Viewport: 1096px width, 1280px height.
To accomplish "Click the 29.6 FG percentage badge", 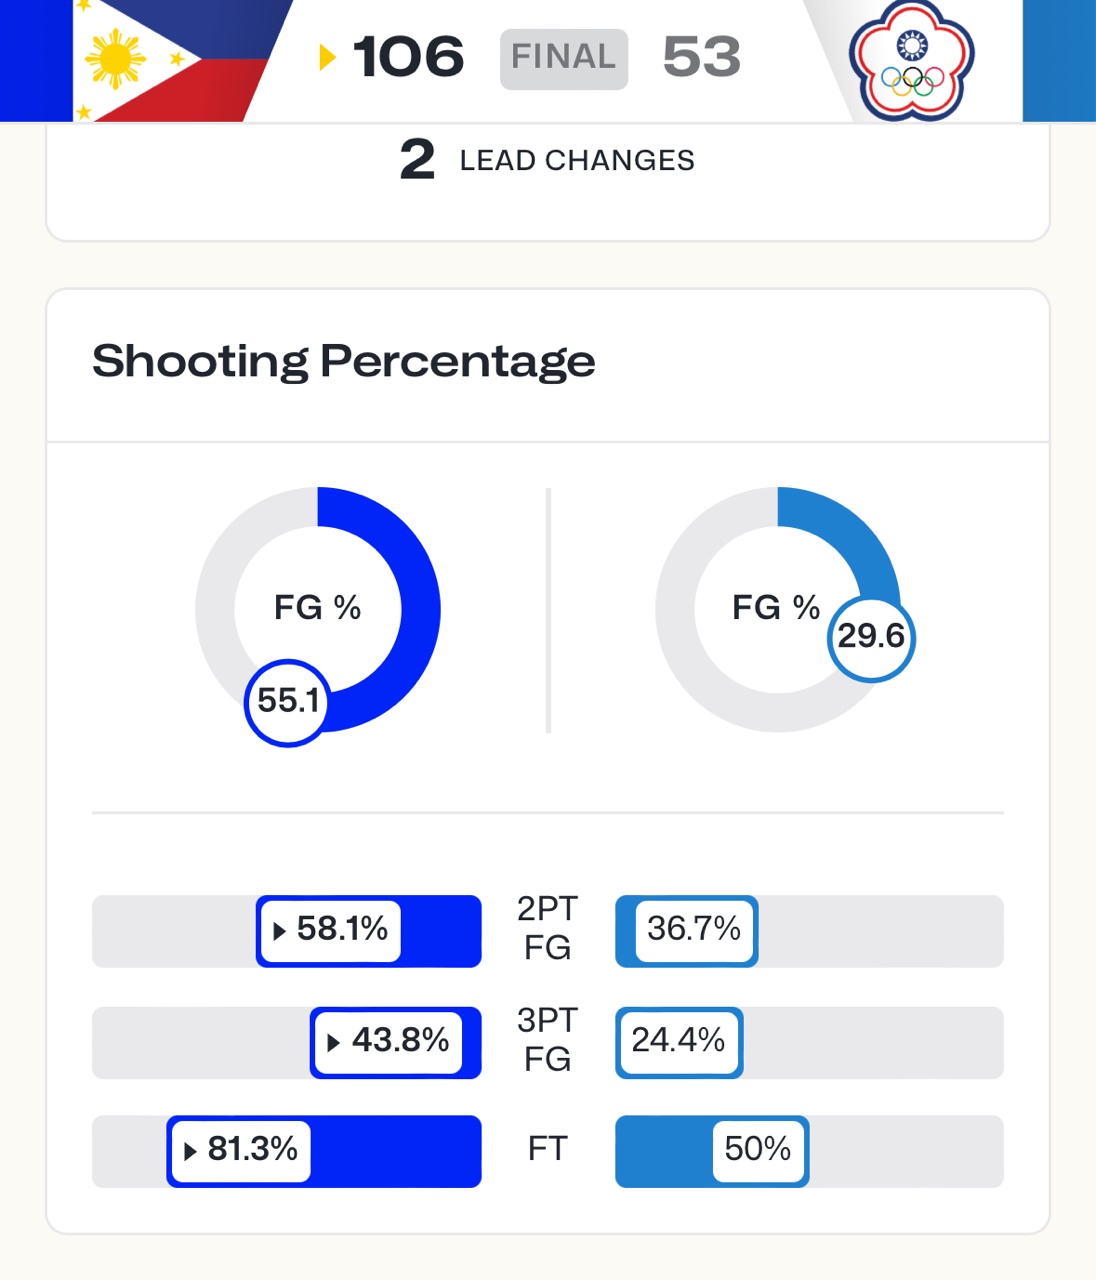I will coord(871,637).
